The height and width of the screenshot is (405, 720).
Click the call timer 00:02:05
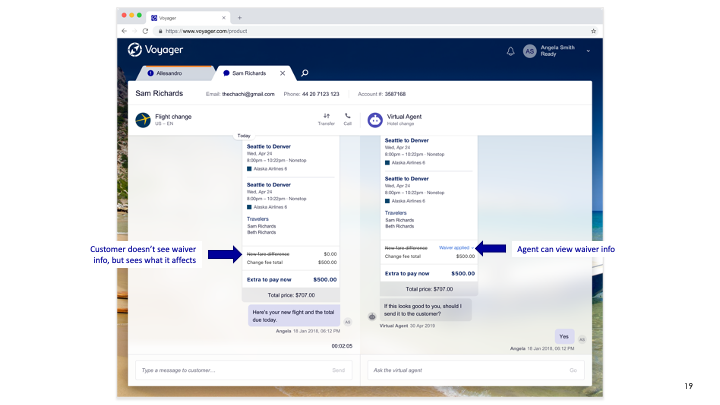click(342, 346)
